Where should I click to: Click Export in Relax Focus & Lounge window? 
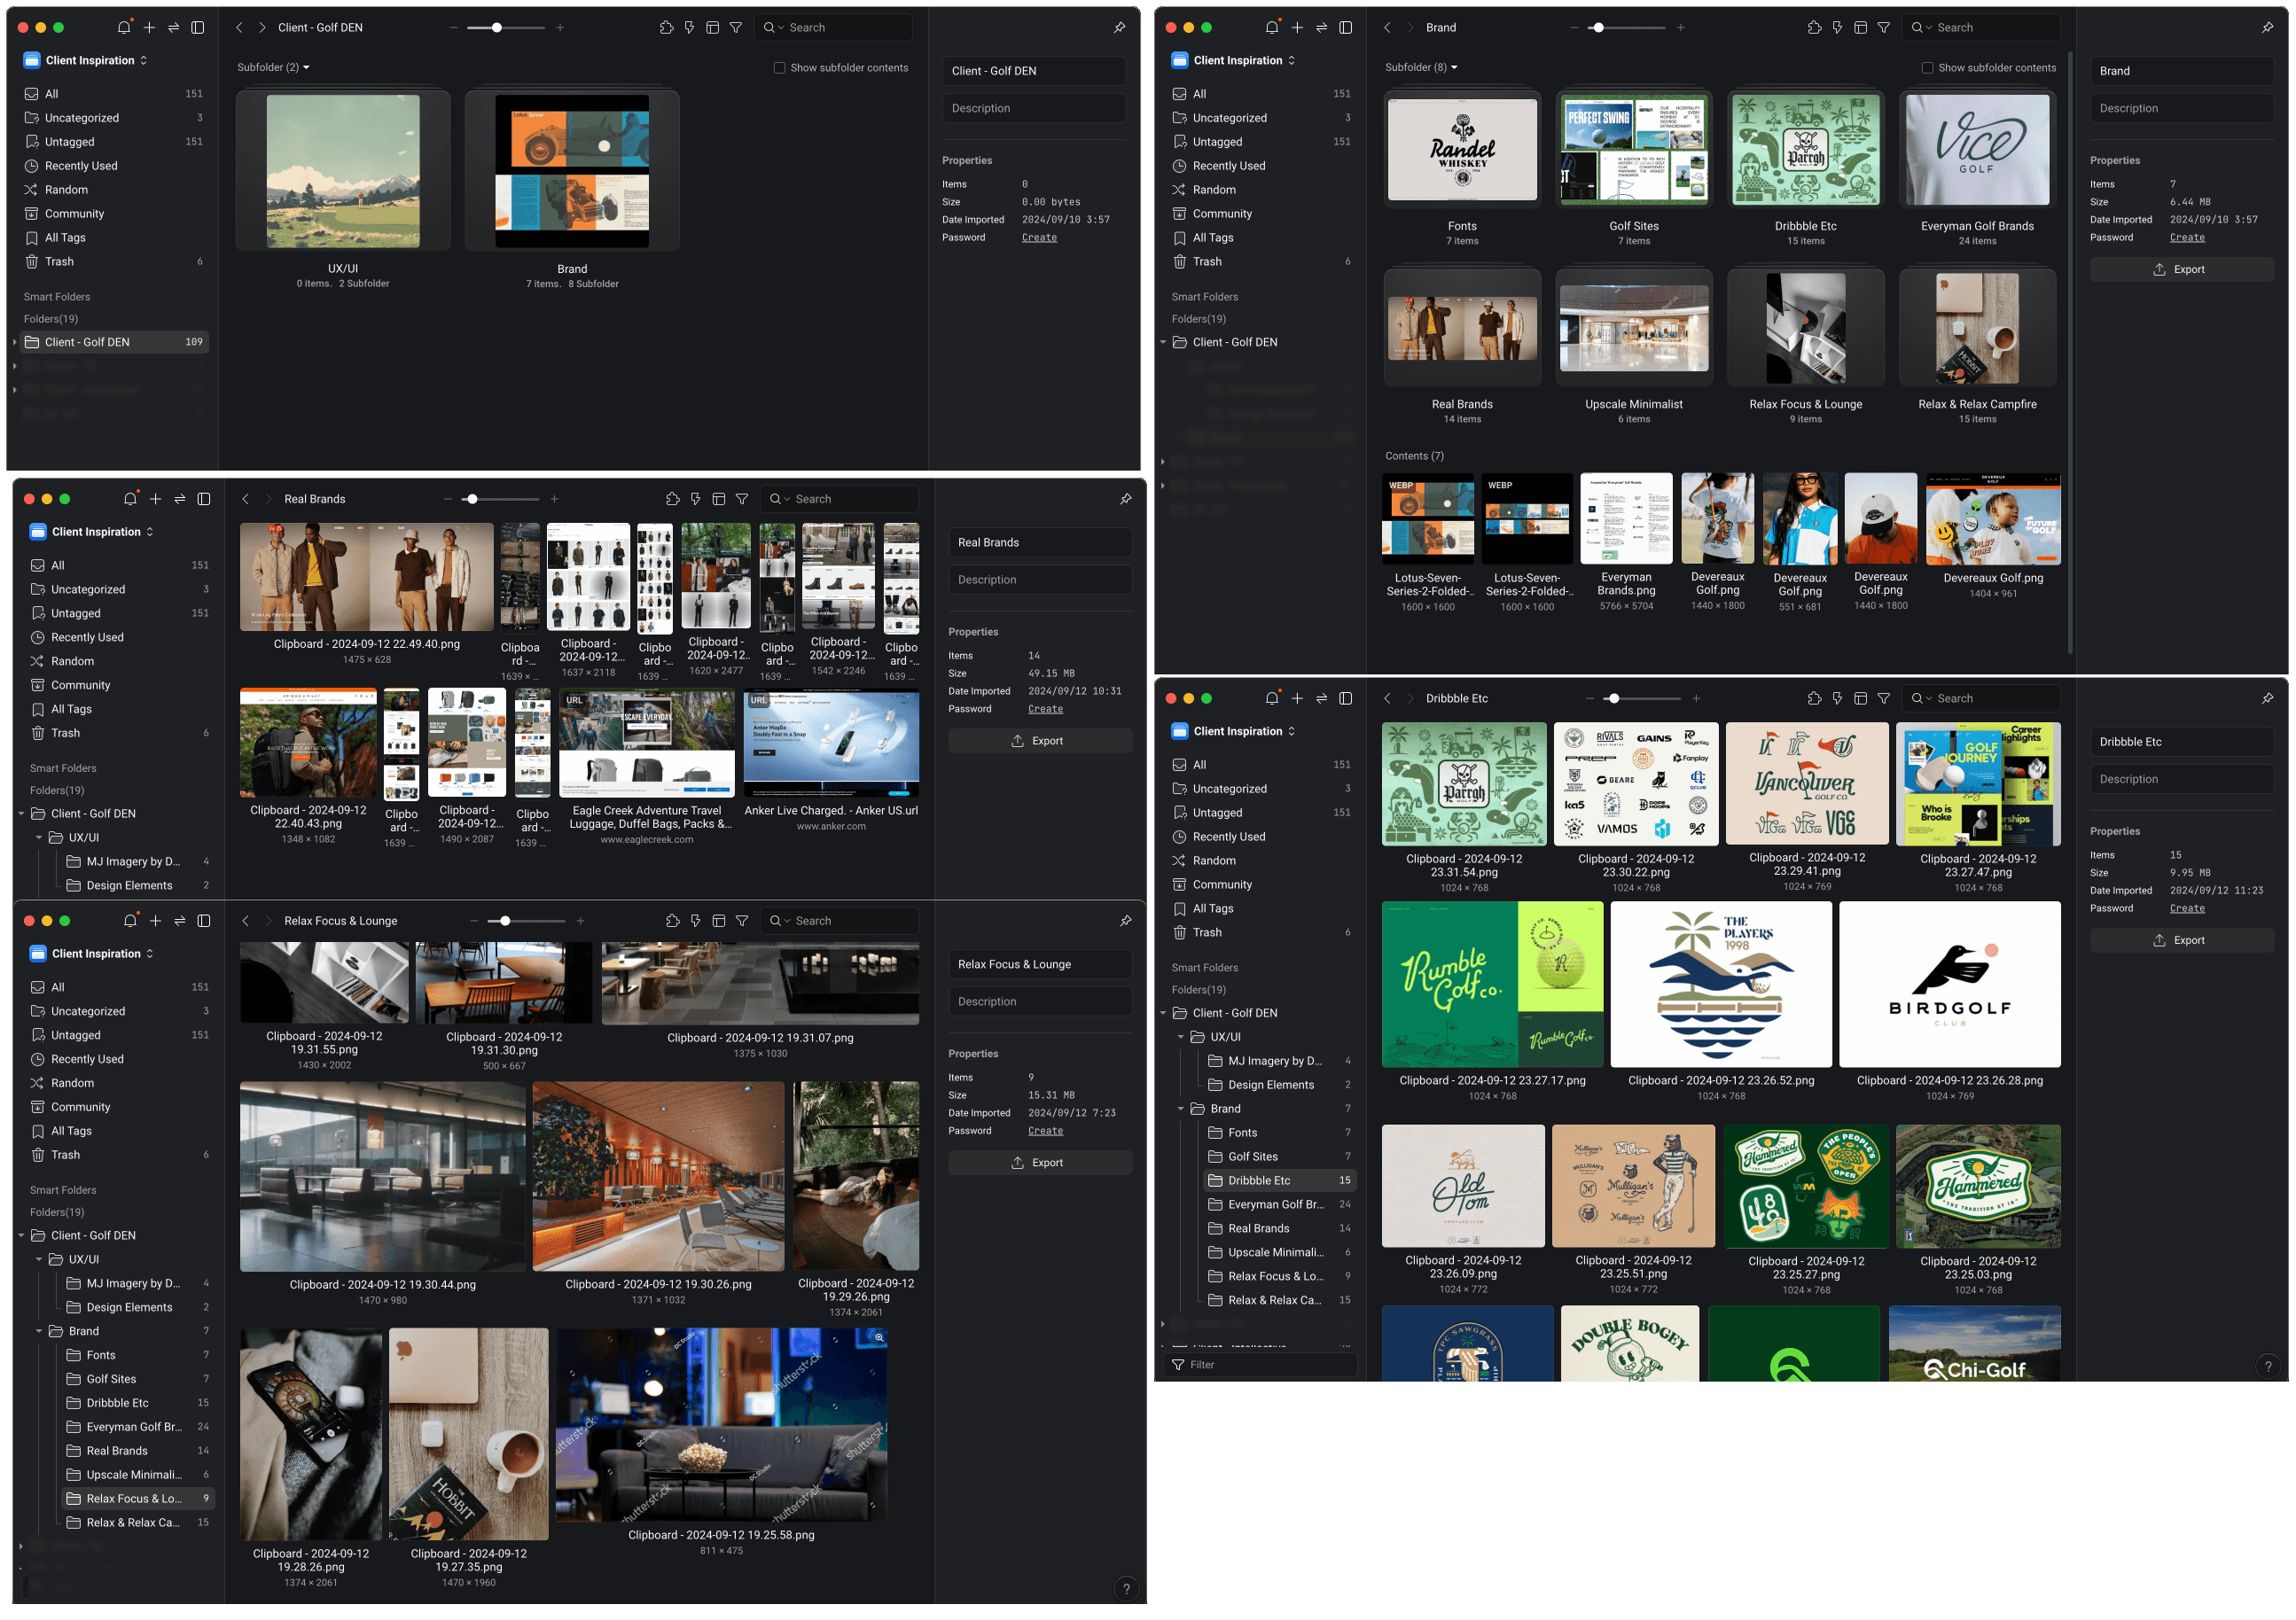pyautogui.click(x=1039, y=1163)
